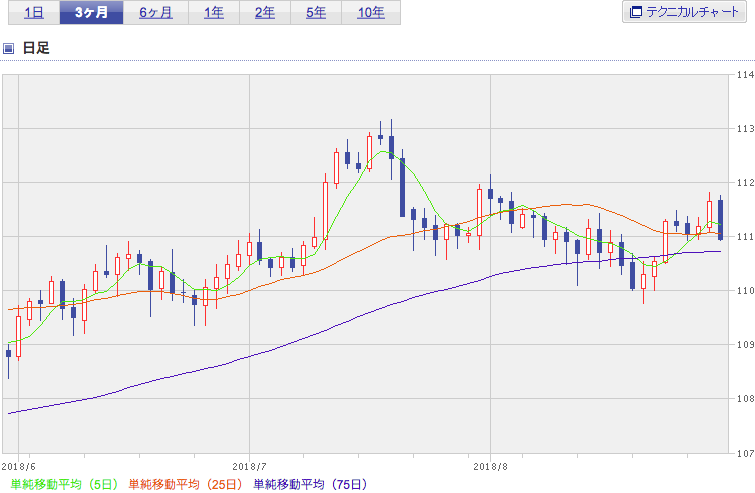Click the 109 price axis label
This screenshot has width=755, height=493.
(x=745, y=344)
